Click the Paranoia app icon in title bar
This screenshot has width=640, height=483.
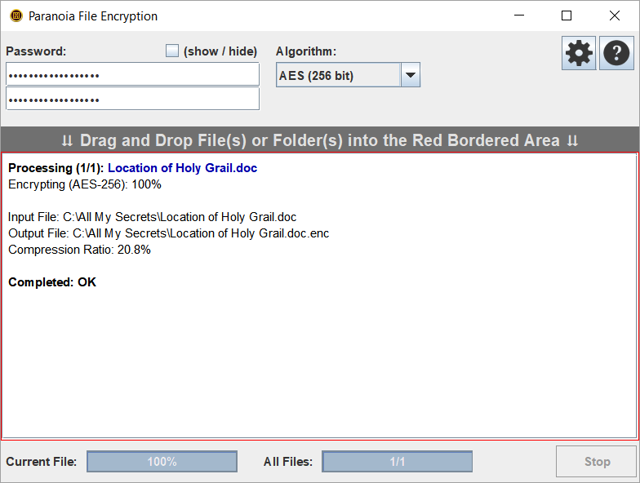click(16, 16)
